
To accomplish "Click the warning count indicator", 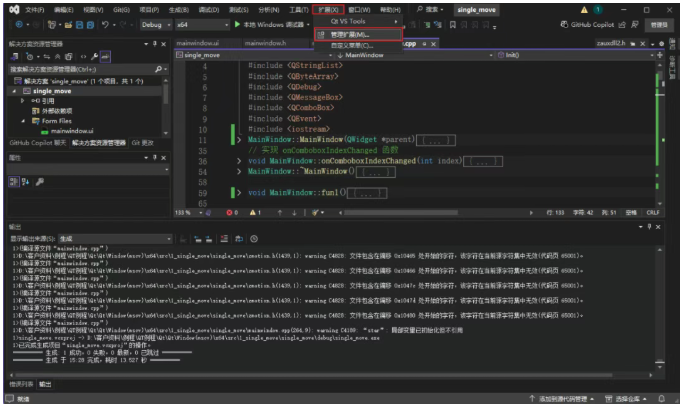I will click(255, 213).
